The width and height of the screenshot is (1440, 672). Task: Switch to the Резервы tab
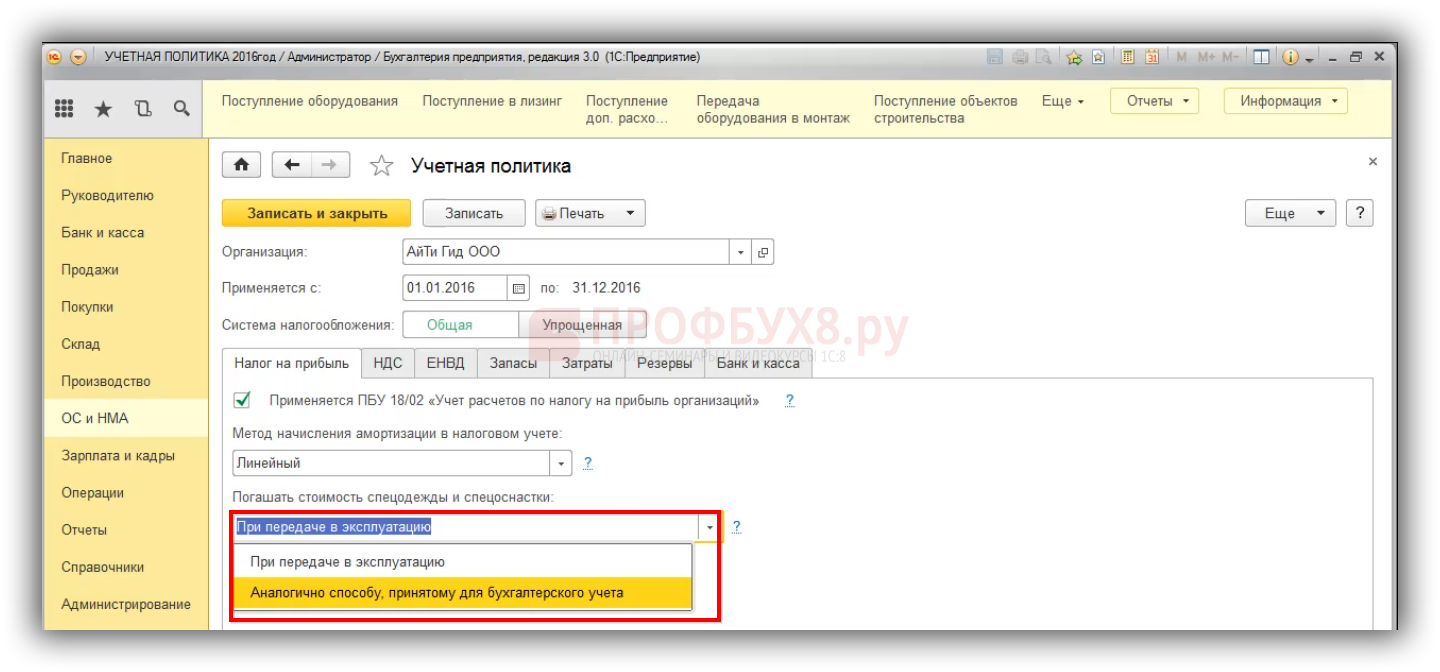pos(665,363)
